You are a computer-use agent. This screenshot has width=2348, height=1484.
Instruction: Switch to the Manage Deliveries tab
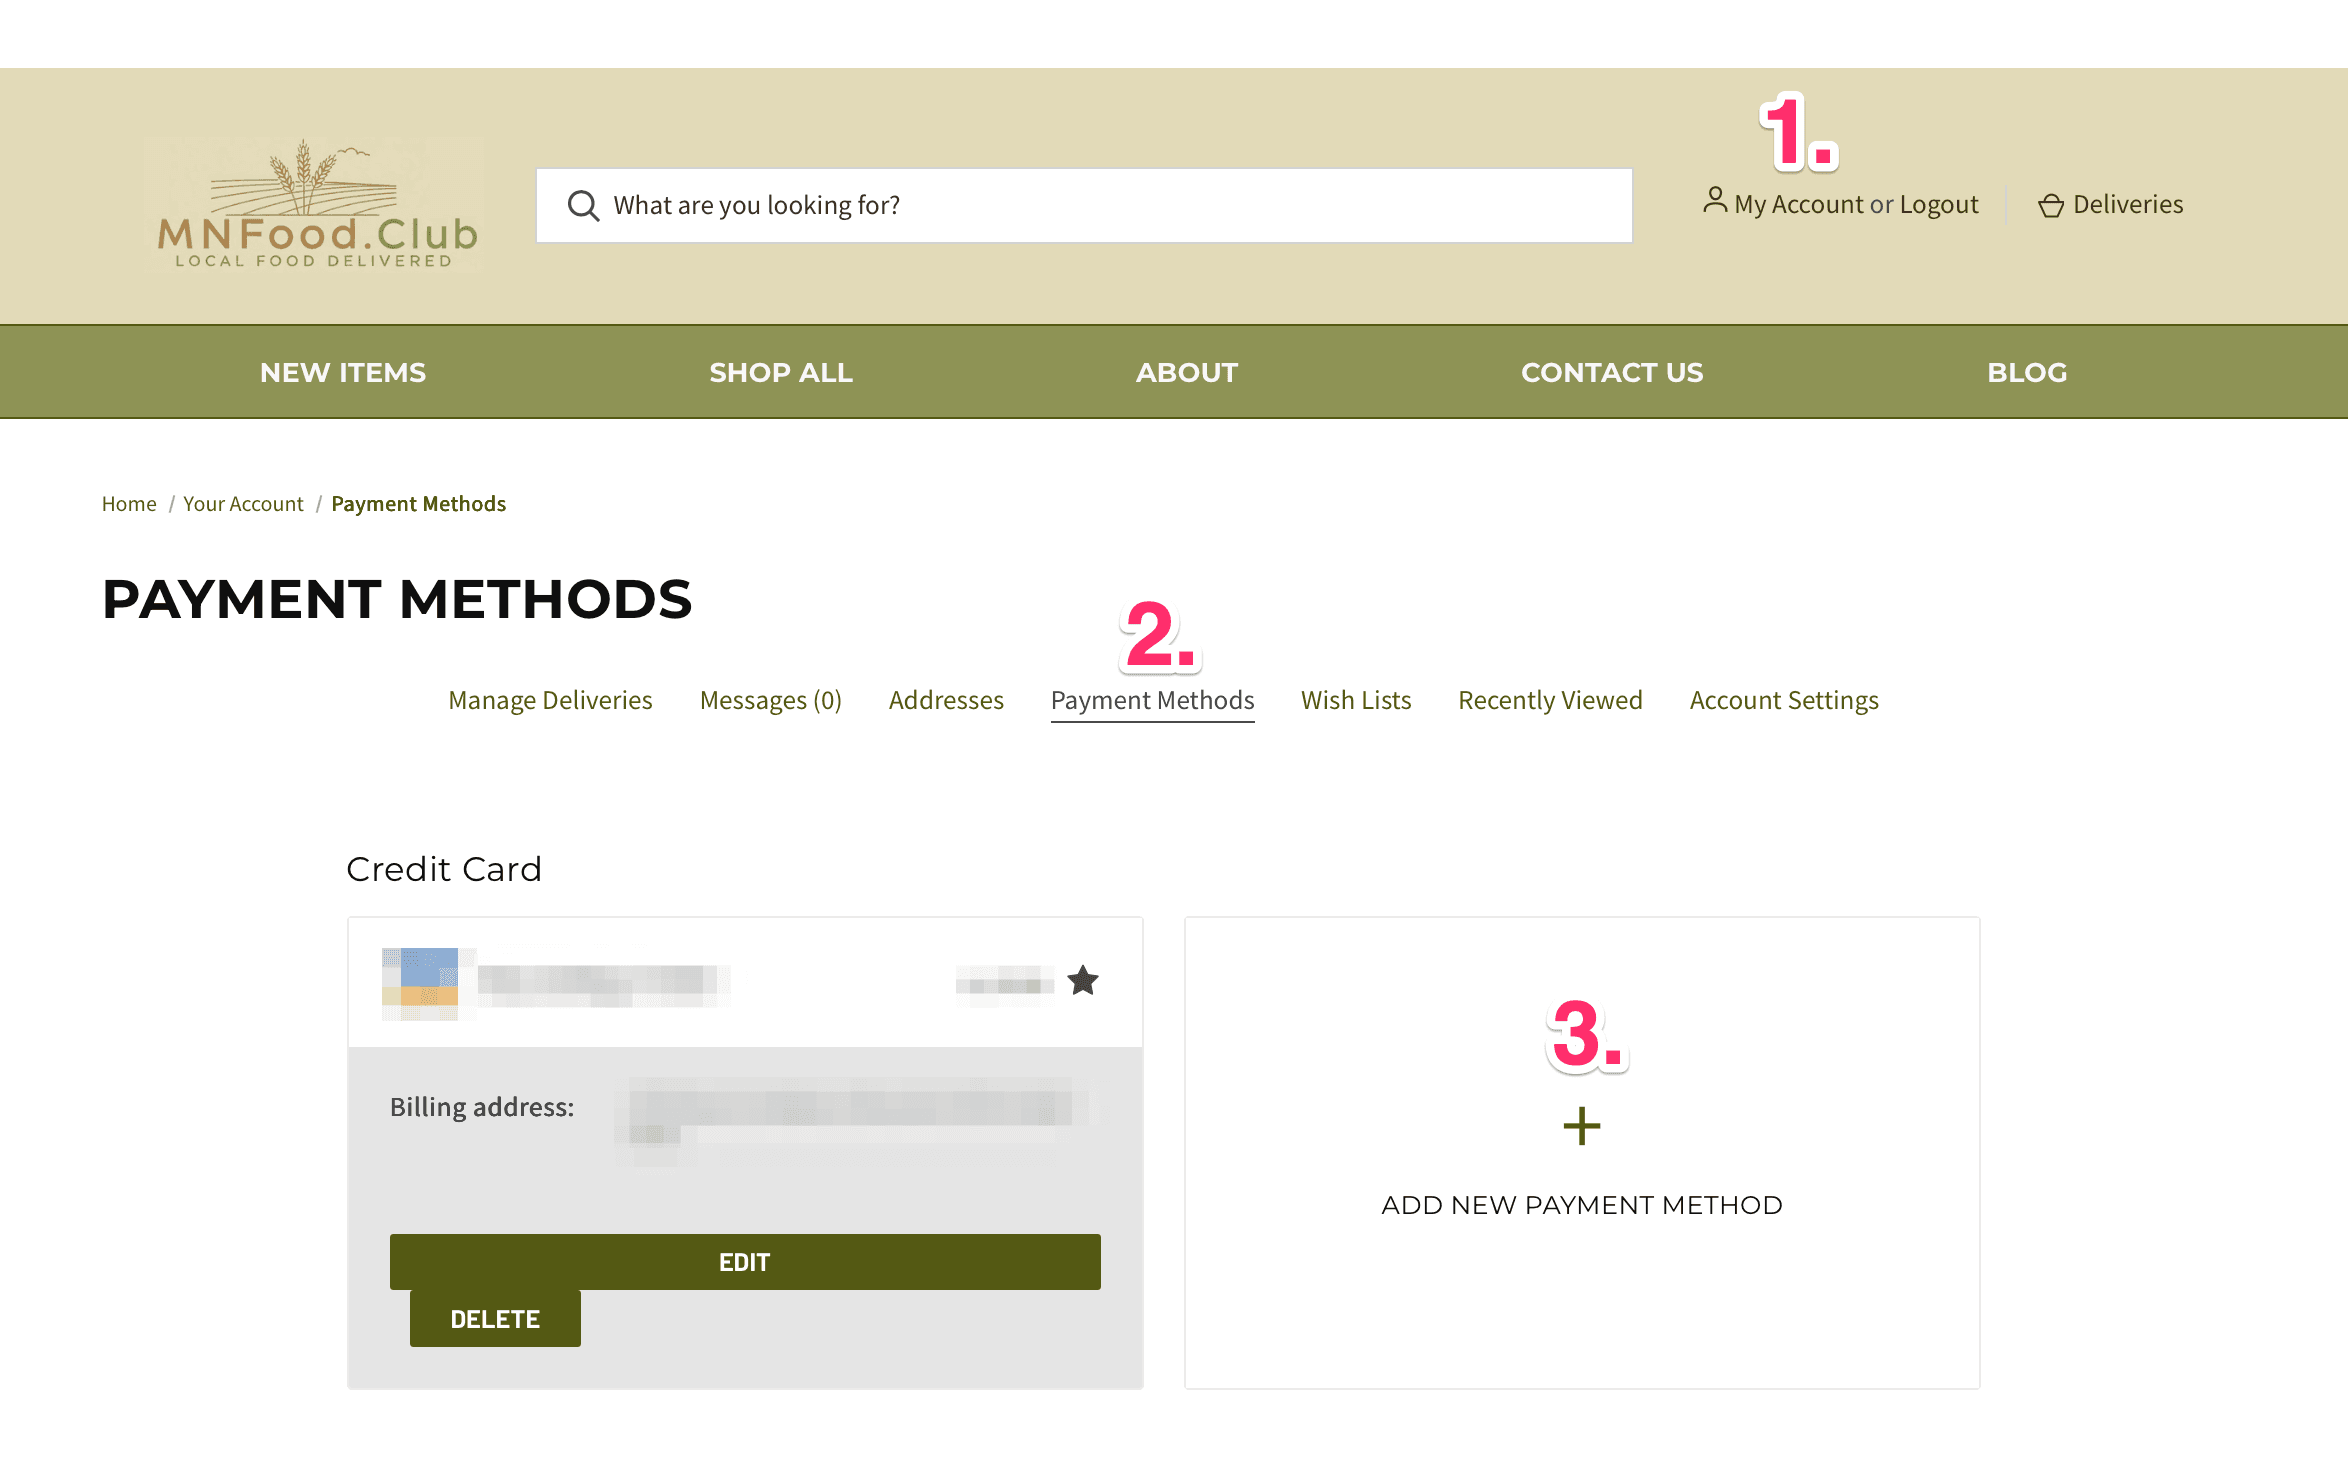(x=550, y=700)
